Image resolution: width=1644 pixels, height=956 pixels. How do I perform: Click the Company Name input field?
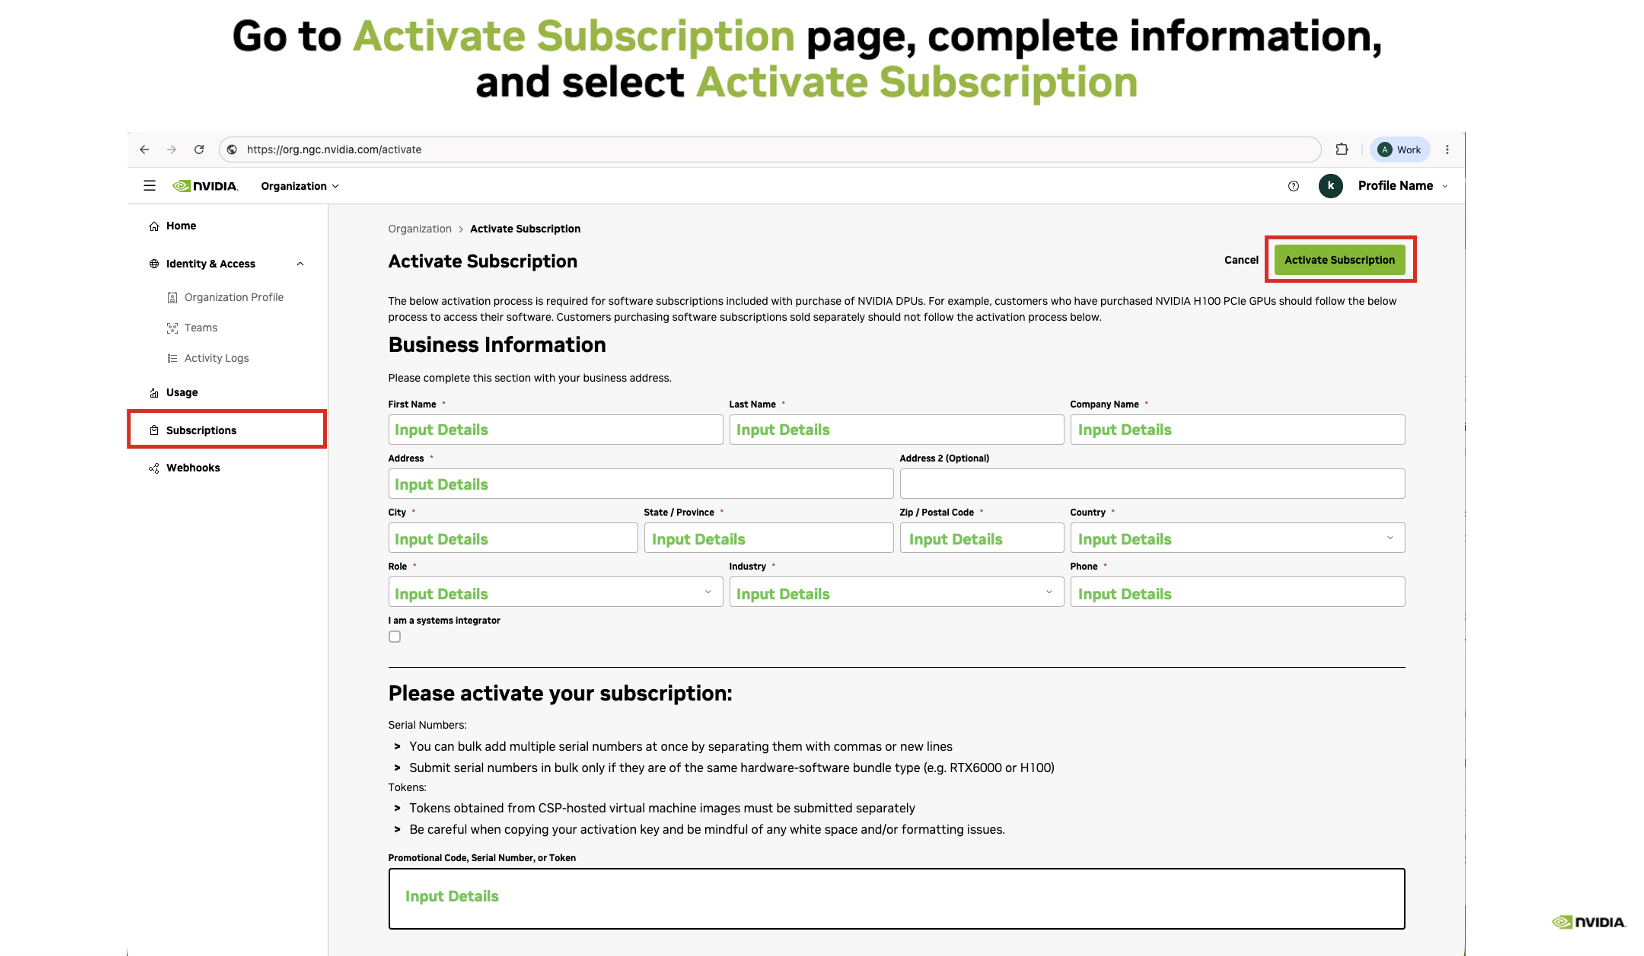(1238, 430)
